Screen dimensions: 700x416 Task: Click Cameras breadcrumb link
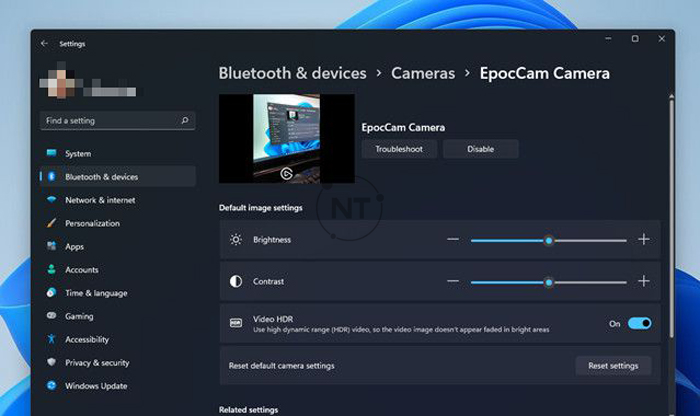pyautogui.click(x=423, y=73)
